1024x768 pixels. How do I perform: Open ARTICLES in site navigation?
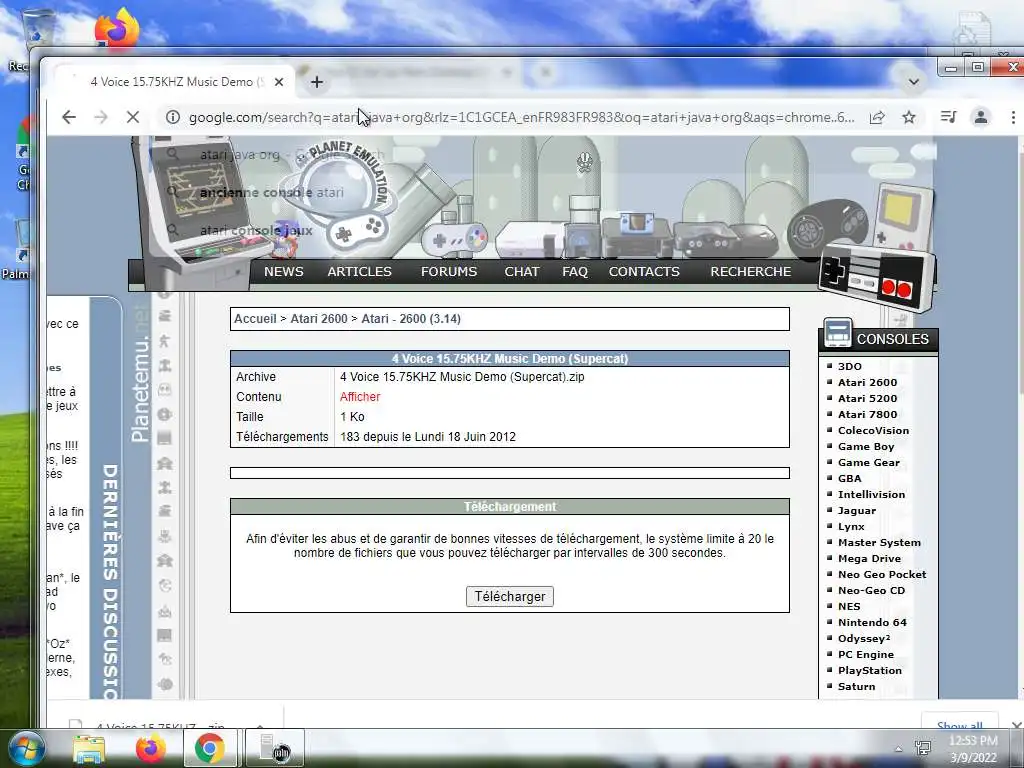coord(359,272)
